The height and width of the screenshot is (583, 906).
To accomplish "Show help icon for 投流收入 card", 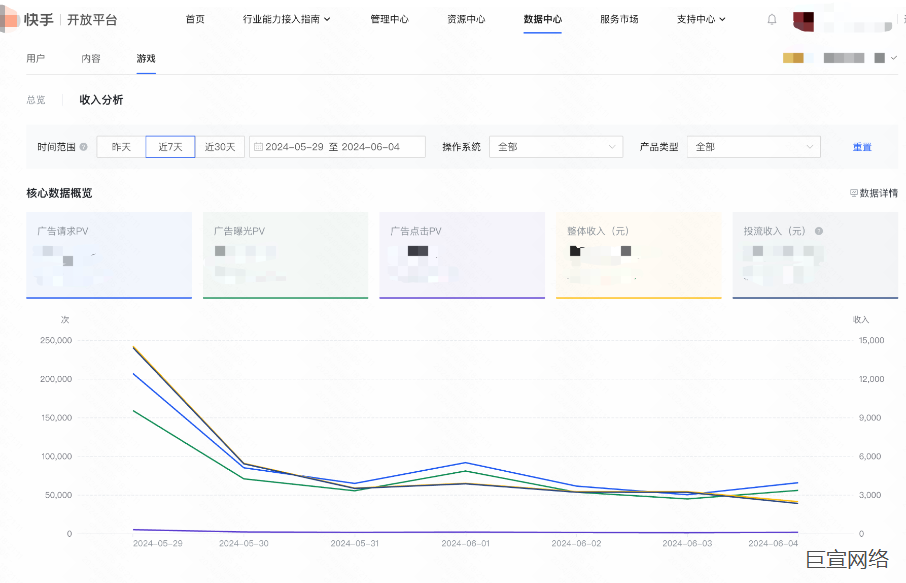I will pyautogui.click(x=819, y=231).
